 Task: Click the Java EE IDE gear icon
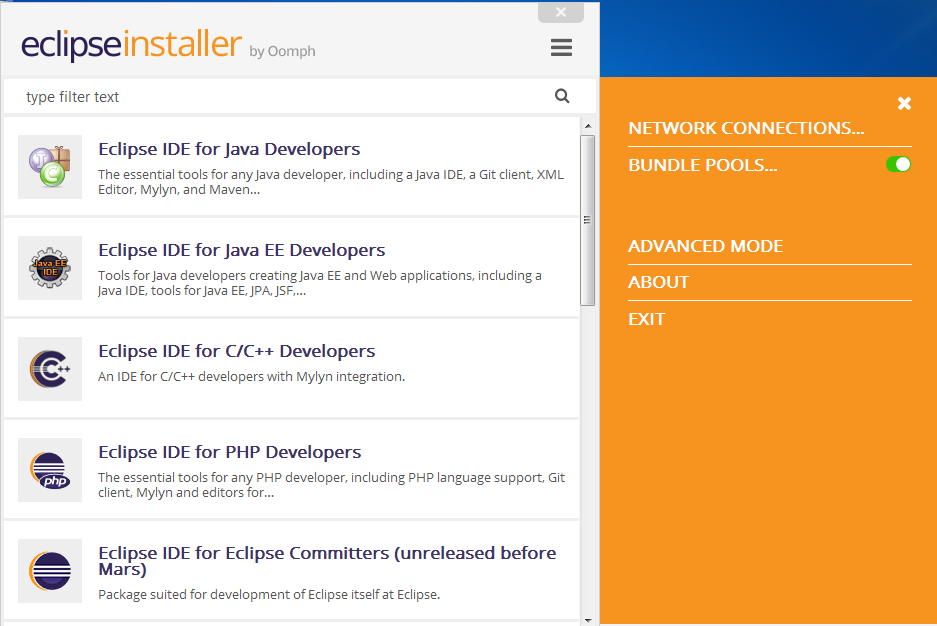tap(50, 268)
